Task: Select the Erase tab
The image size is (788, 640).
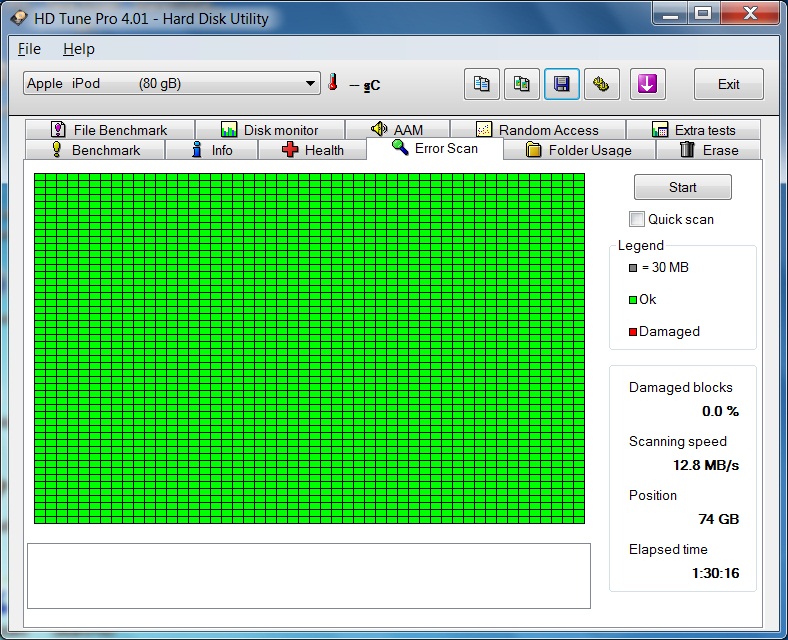Action: point(708,150)
